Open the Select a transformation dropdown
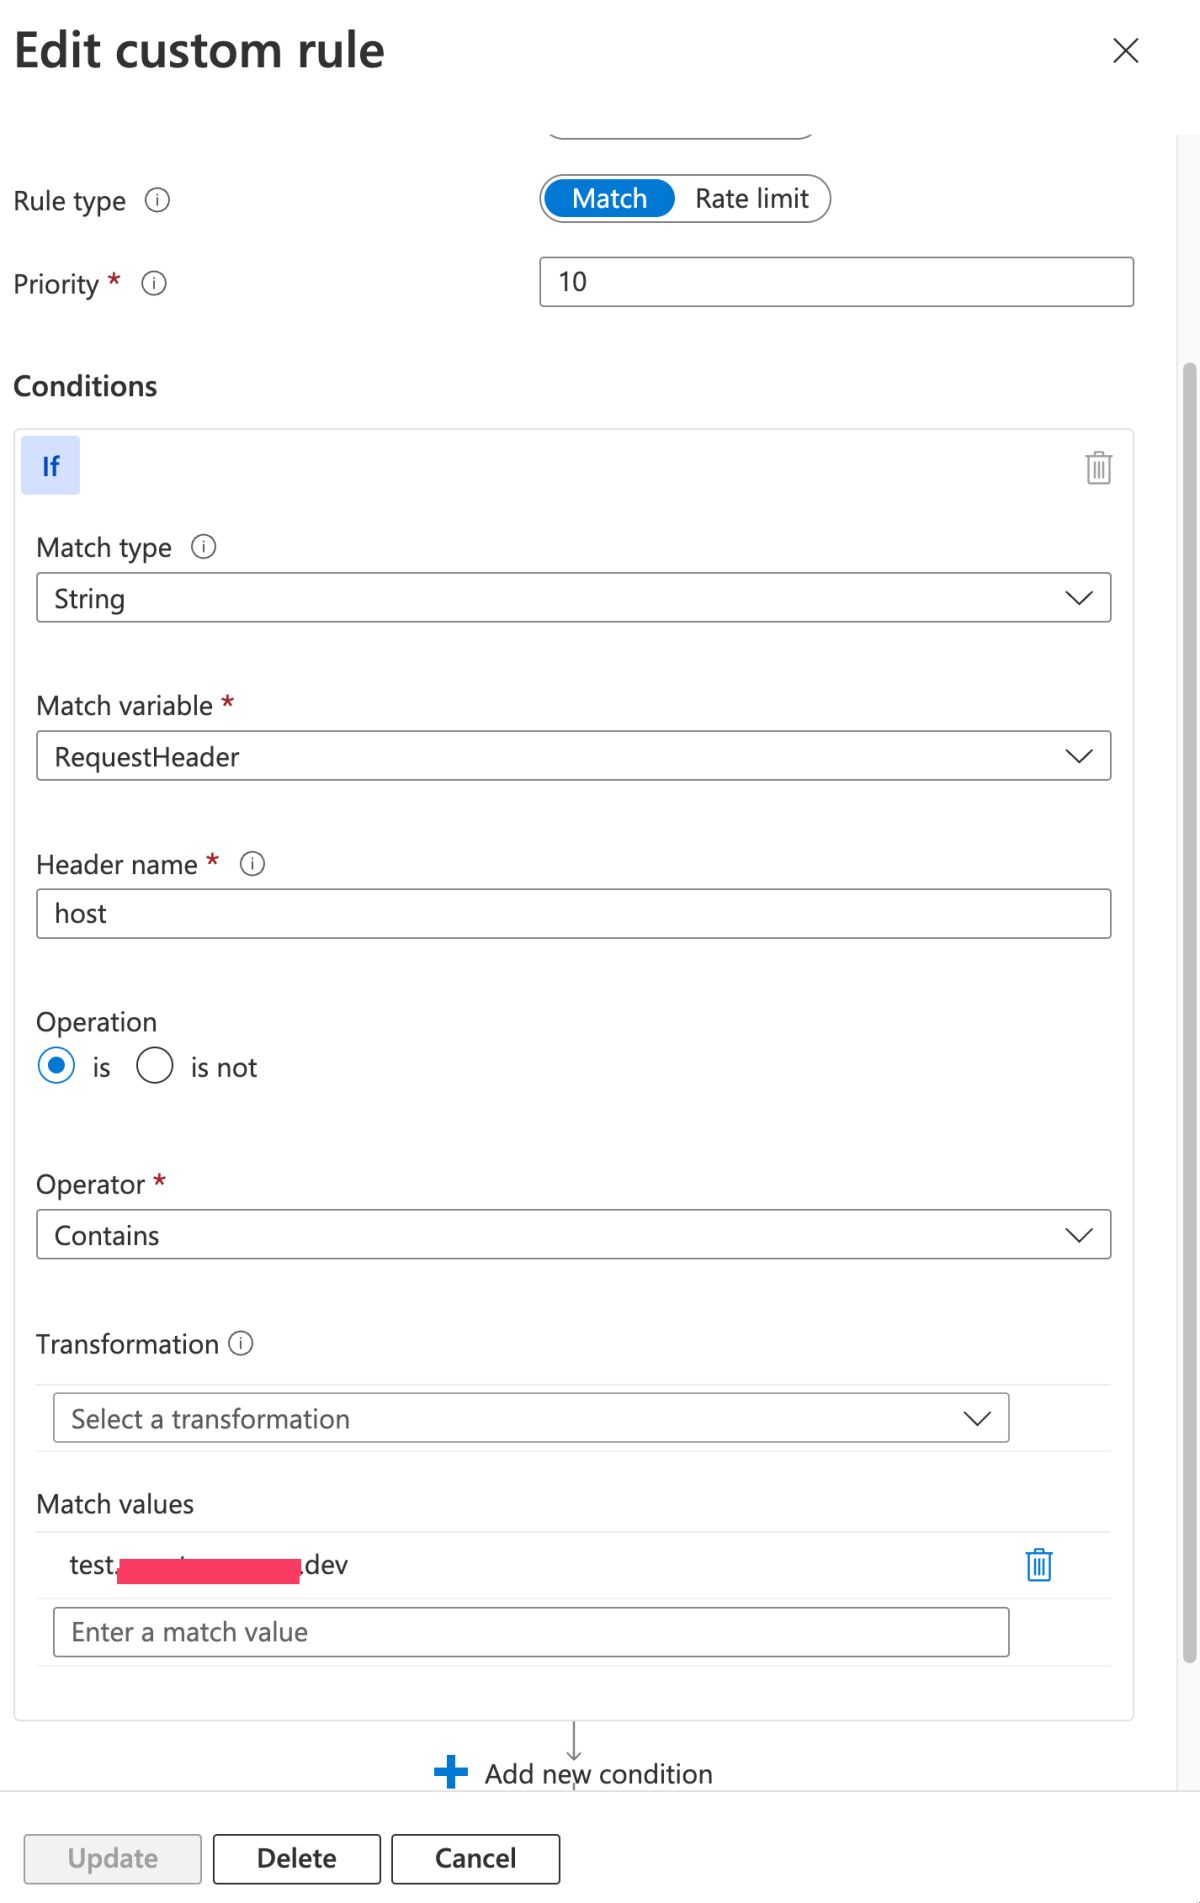 tap(530, 1419)
